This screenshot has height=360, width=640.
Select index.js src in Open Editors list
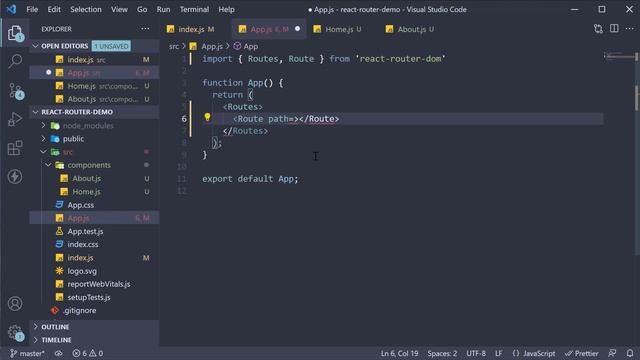(x=94, y=60)
